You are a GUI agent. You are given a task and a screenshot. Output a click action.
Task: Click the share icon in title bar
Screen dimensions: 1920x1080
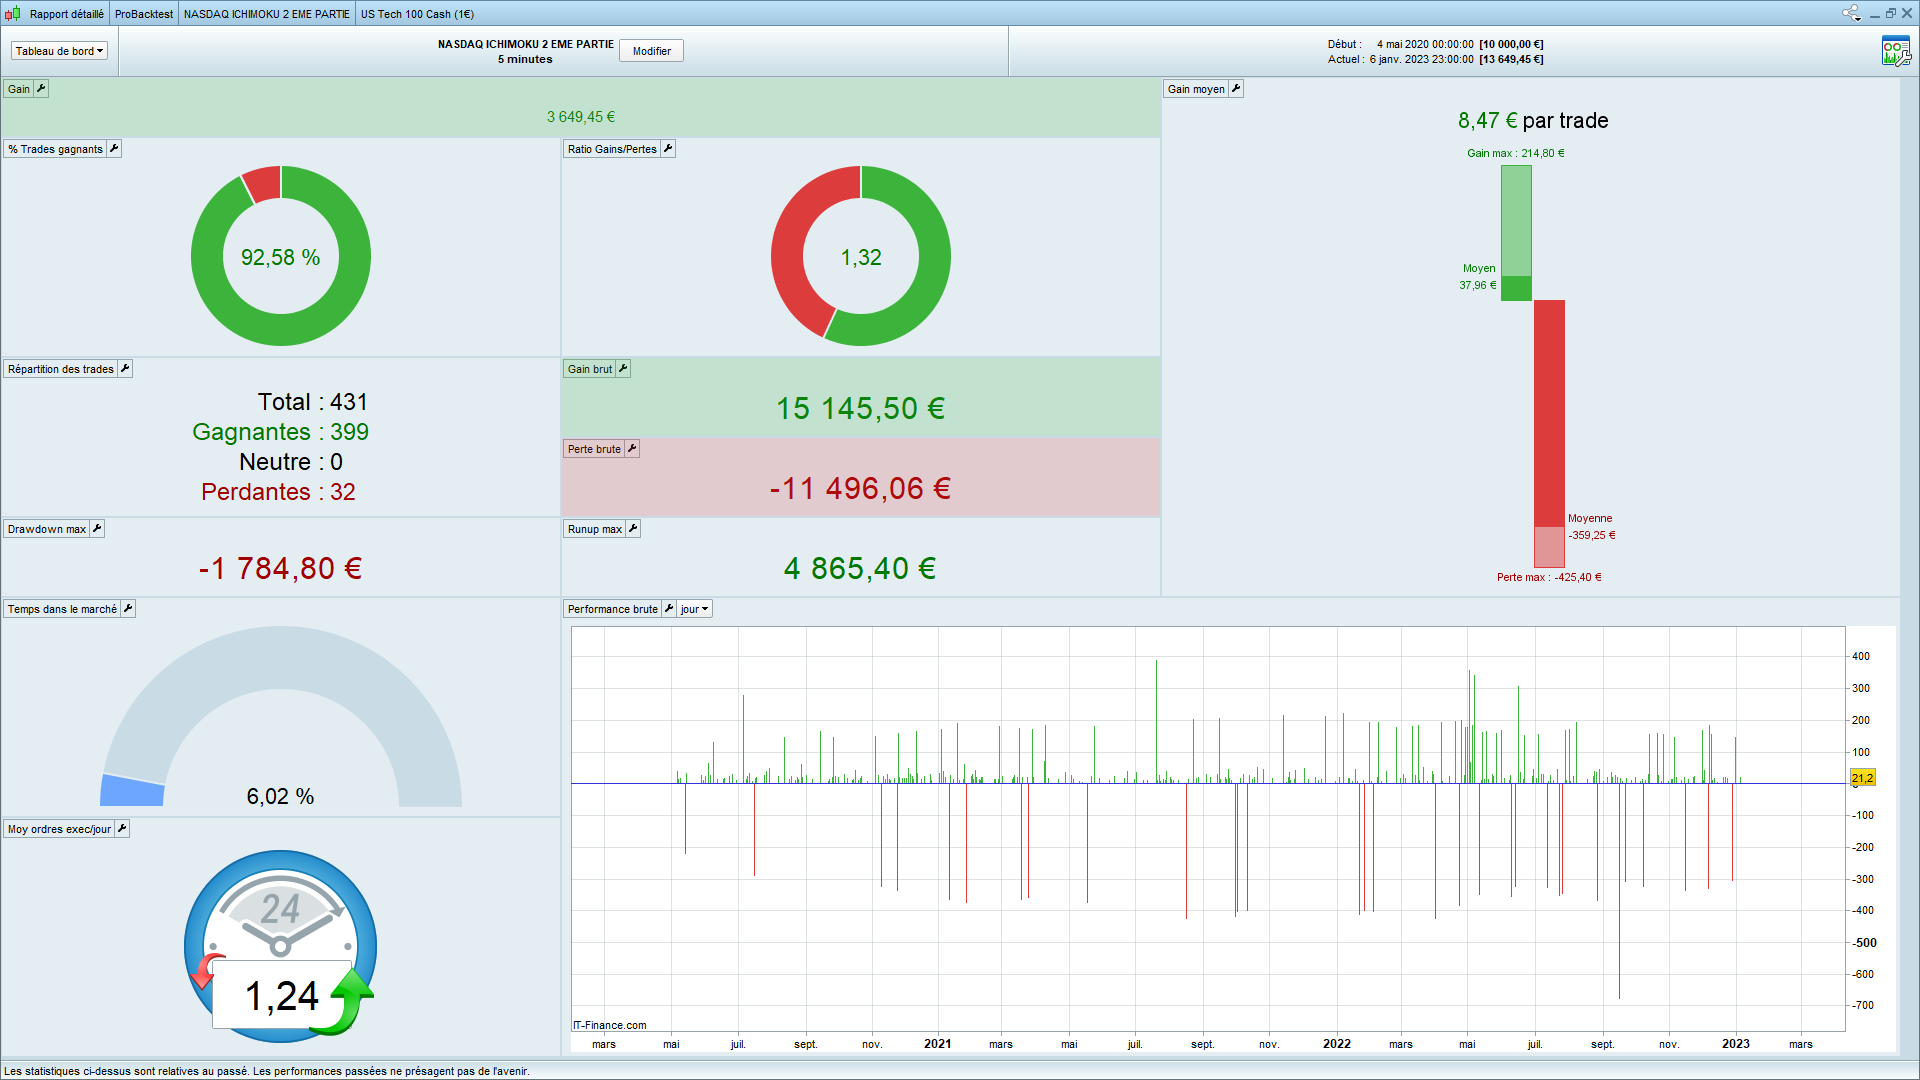[1851, 13]
